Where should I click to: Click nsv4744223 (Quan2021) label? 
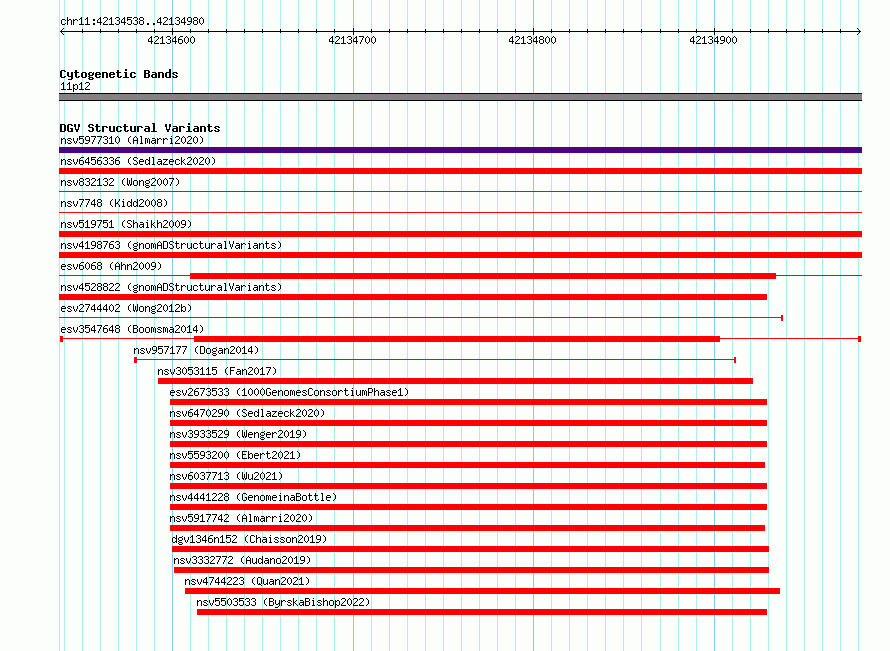pyautogui.click(x=247, y=581)
